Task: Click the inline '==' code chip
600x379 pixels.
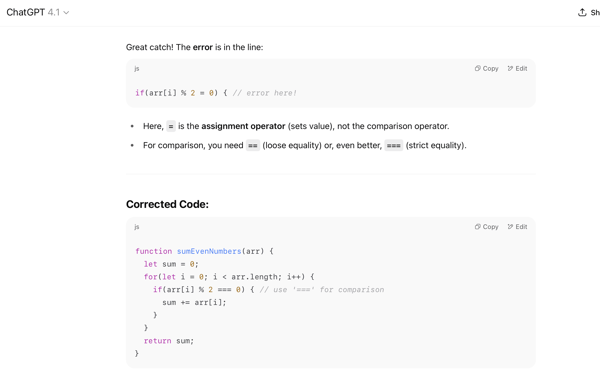Action: [253, 145]
